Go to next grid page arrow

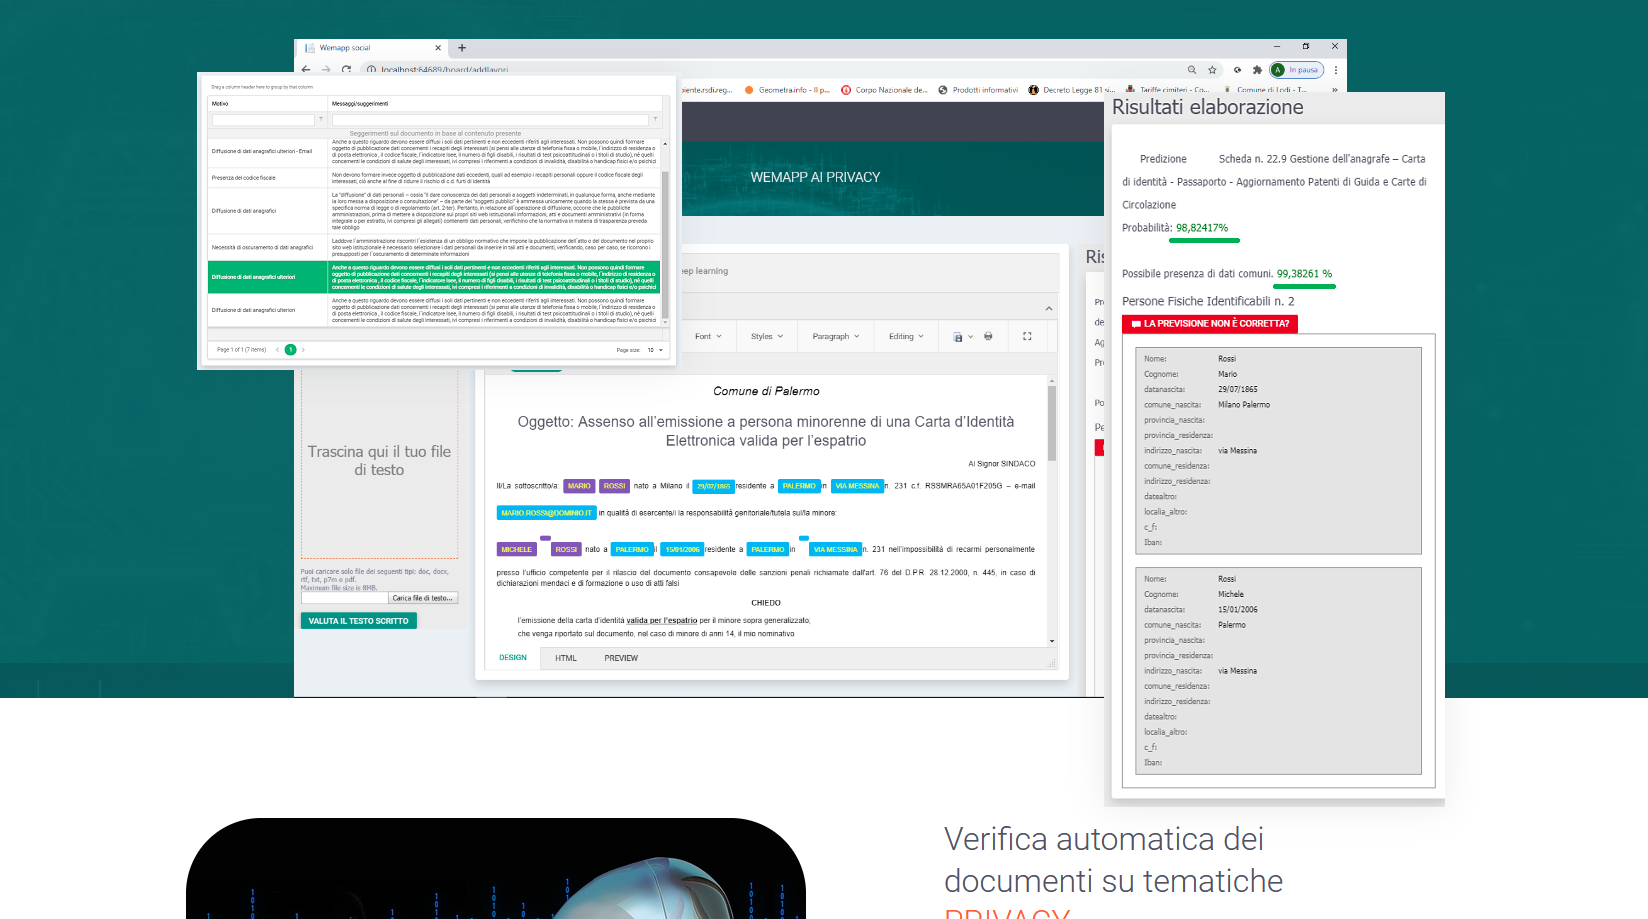pyautogui.click(x=303, y=350)
